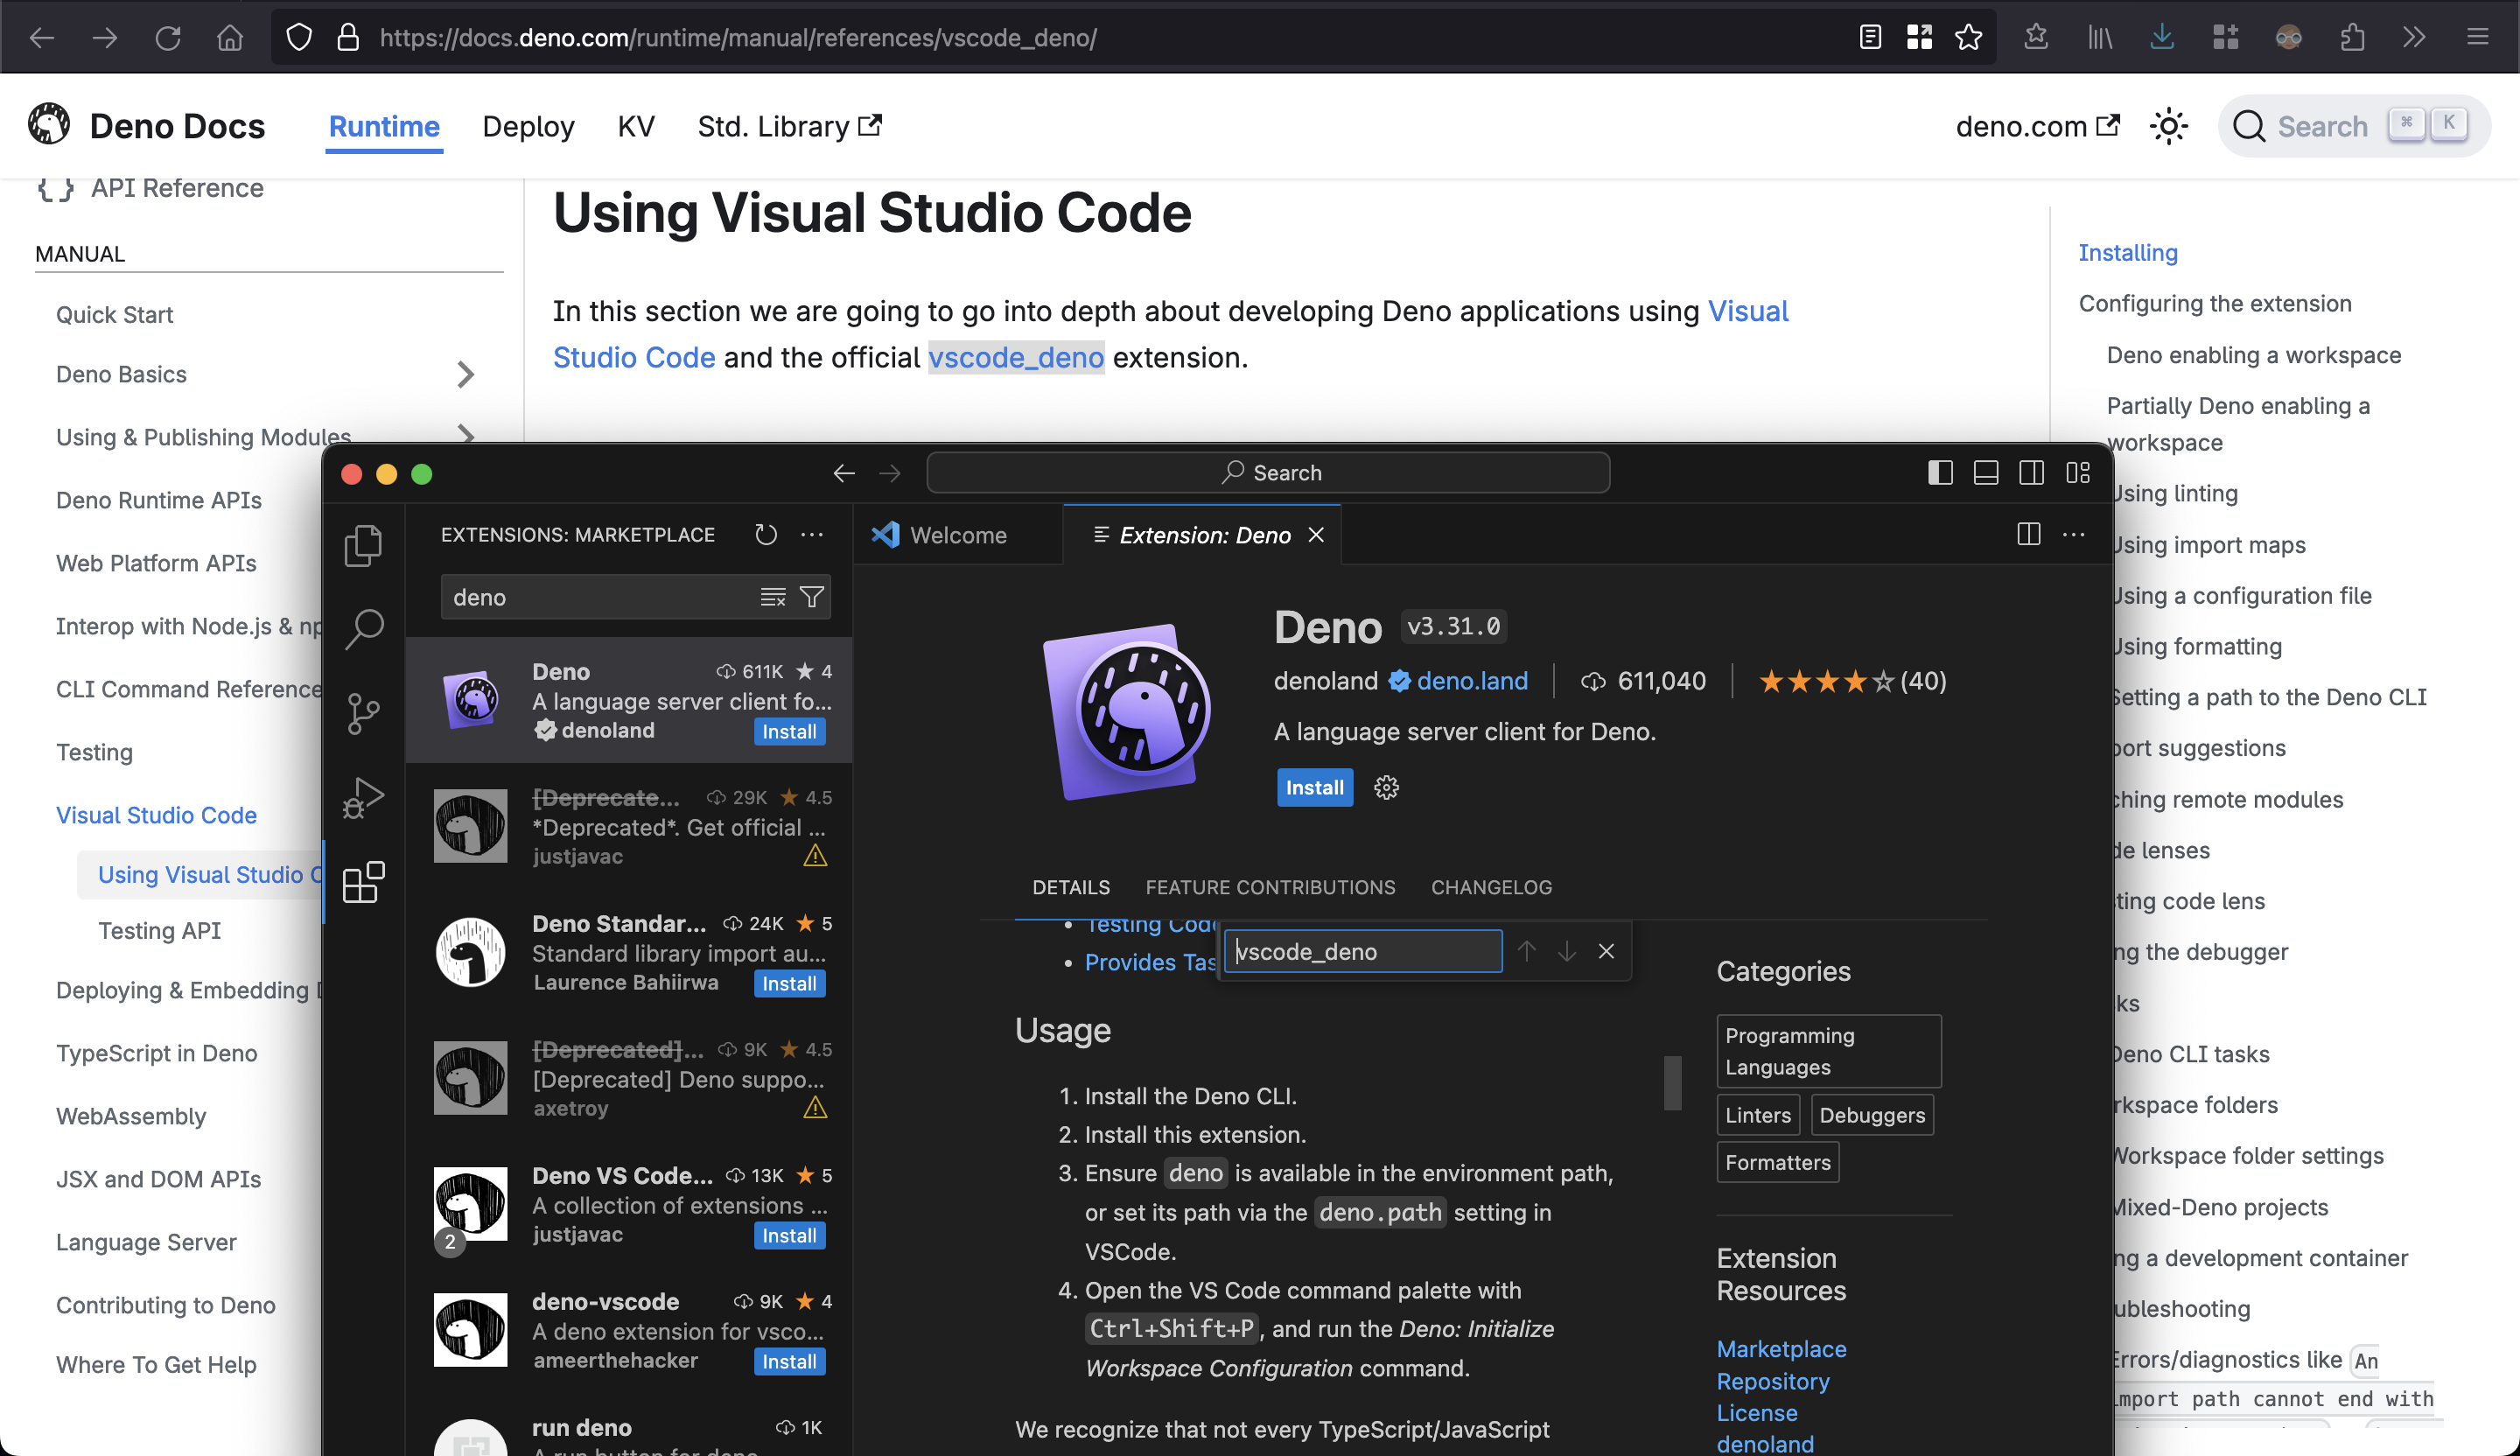Click the Deno extension star rating
The width and height of the screenshot is (2520, 1456).
(x=1853, y=681)
